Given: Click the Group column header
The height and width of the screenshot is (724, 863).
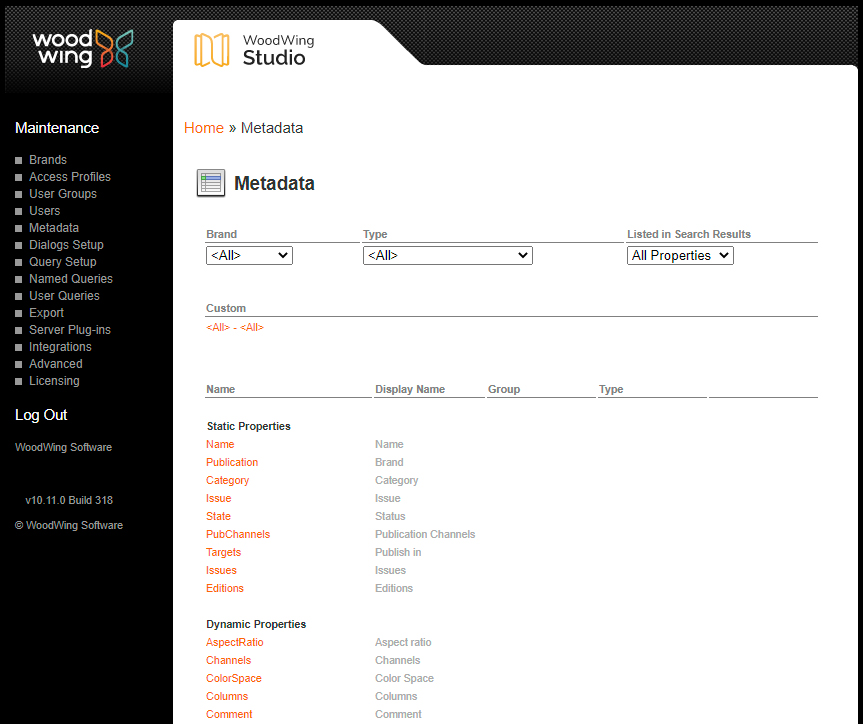Looking at the screenshot, I should tap(504, 389).
